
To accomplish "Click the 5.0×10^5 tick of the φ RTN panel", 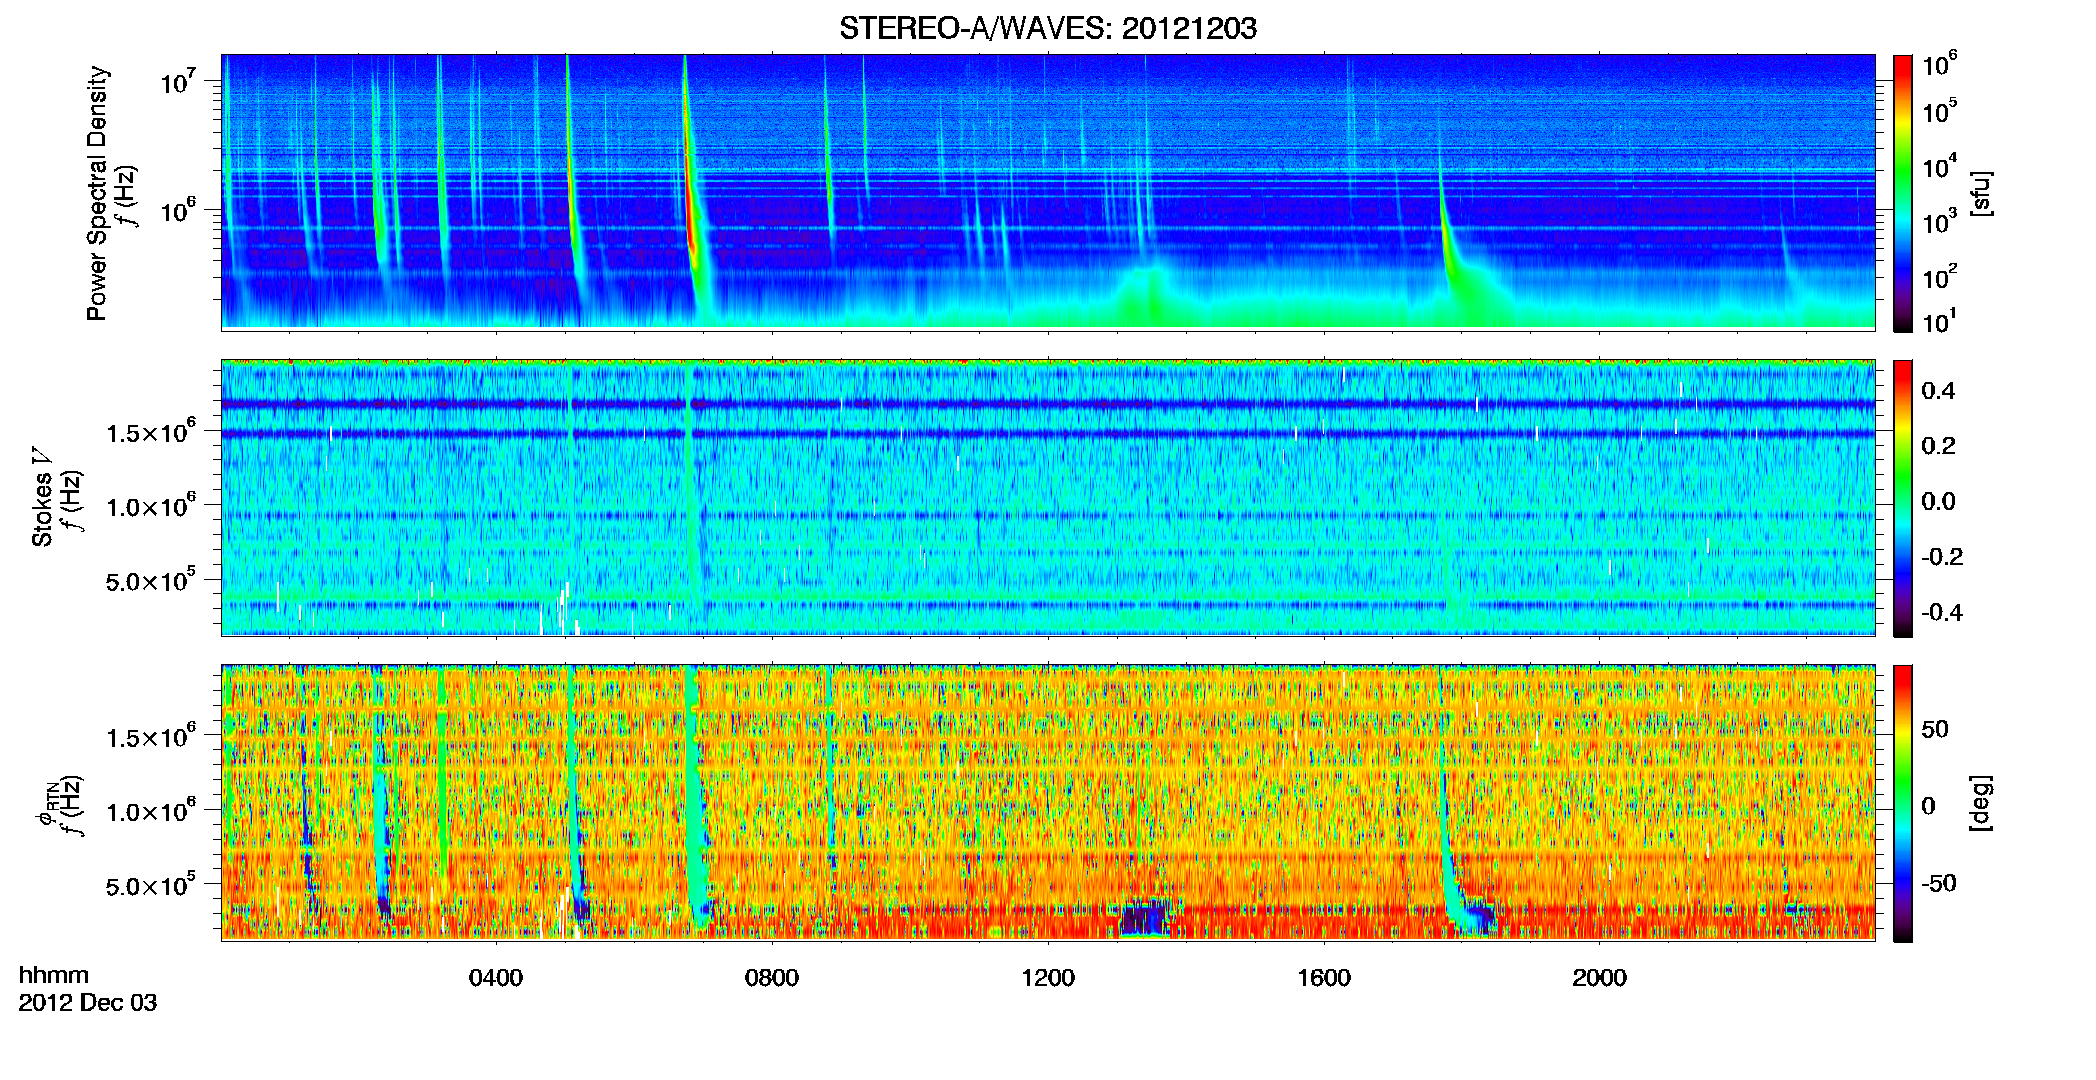I will (x=151, y=885).
